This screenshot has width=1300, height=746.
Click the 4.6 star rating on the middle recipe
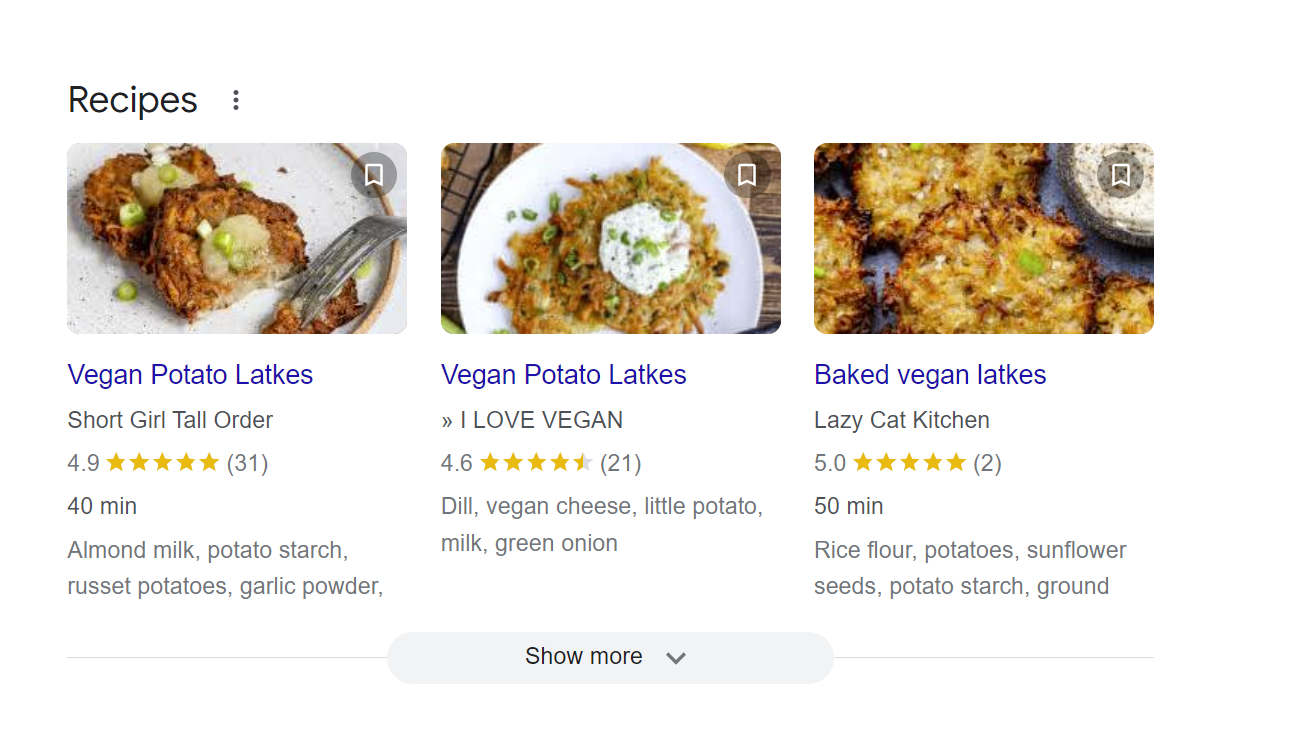tap(540, 462)
